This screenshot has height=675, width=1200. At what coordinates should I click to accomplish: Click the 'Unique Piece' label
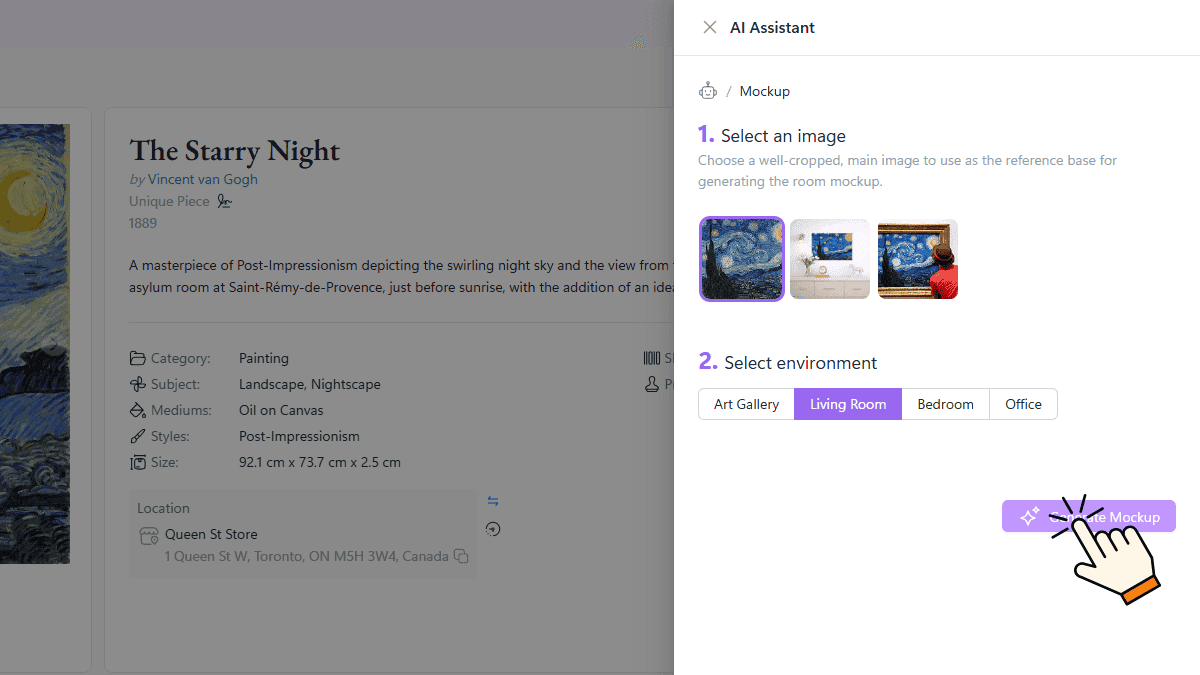coord(169,201)
